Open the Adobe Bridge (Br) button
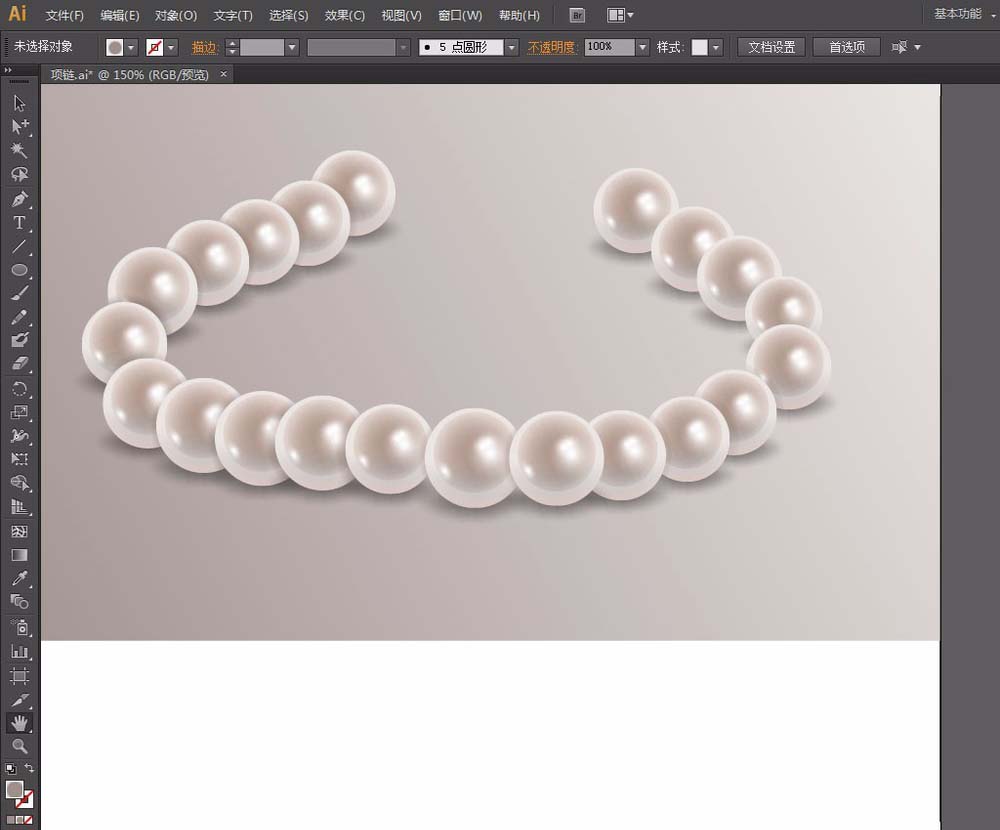 [x=577, y=15]
